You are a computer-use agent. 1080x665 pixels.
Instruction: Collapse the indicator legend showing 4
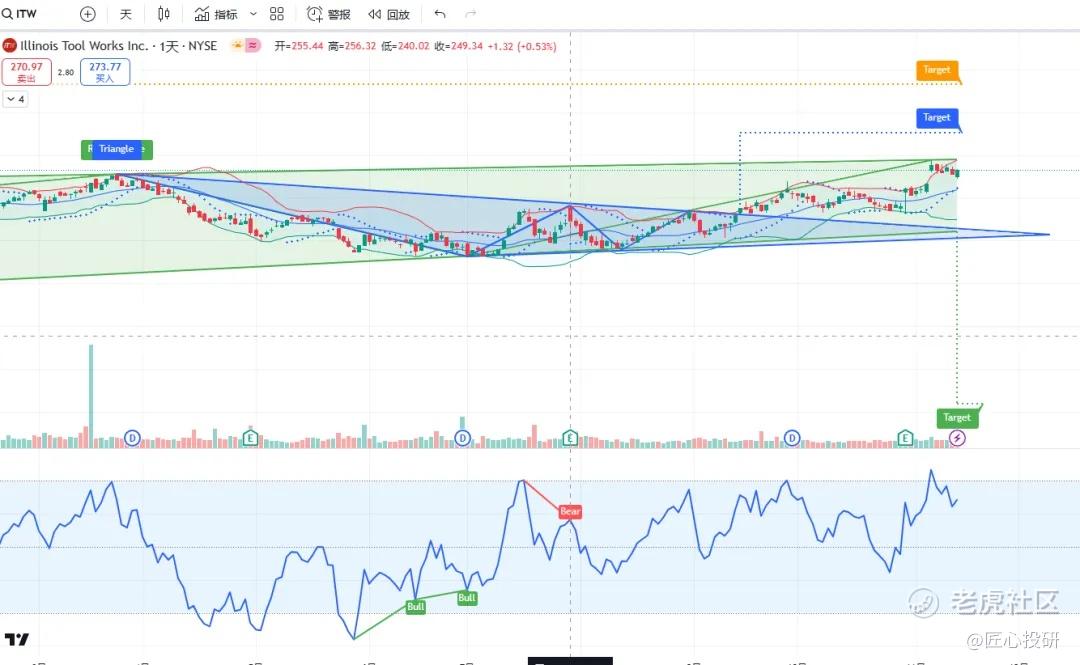coord(15,99)
